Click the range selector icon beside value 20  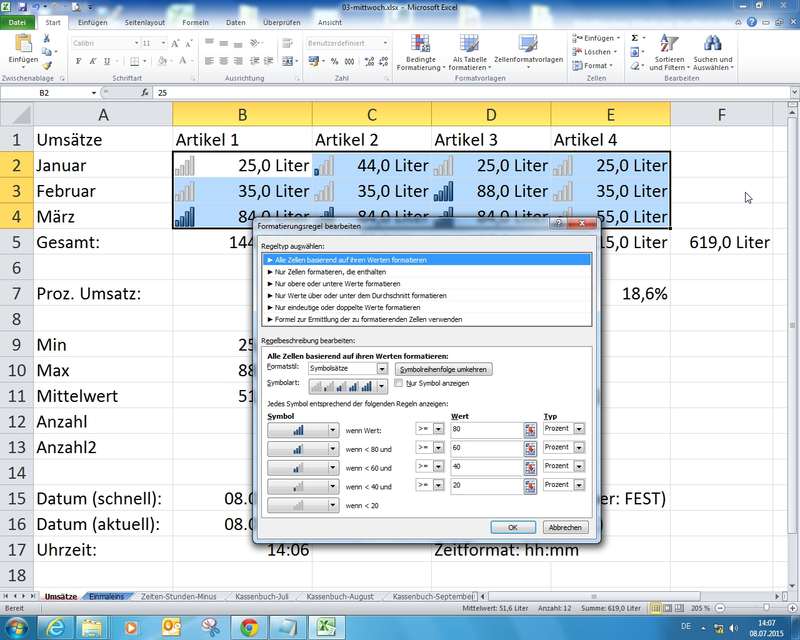point(530,485)
